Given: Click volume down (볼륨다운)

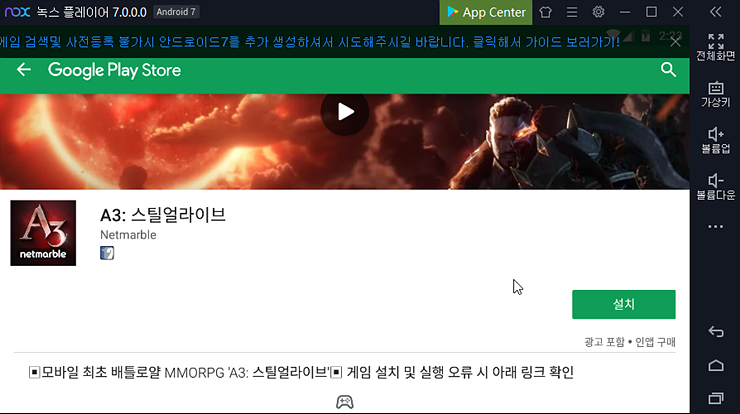Looking at the screenshot, I should [x=715, y=187].
